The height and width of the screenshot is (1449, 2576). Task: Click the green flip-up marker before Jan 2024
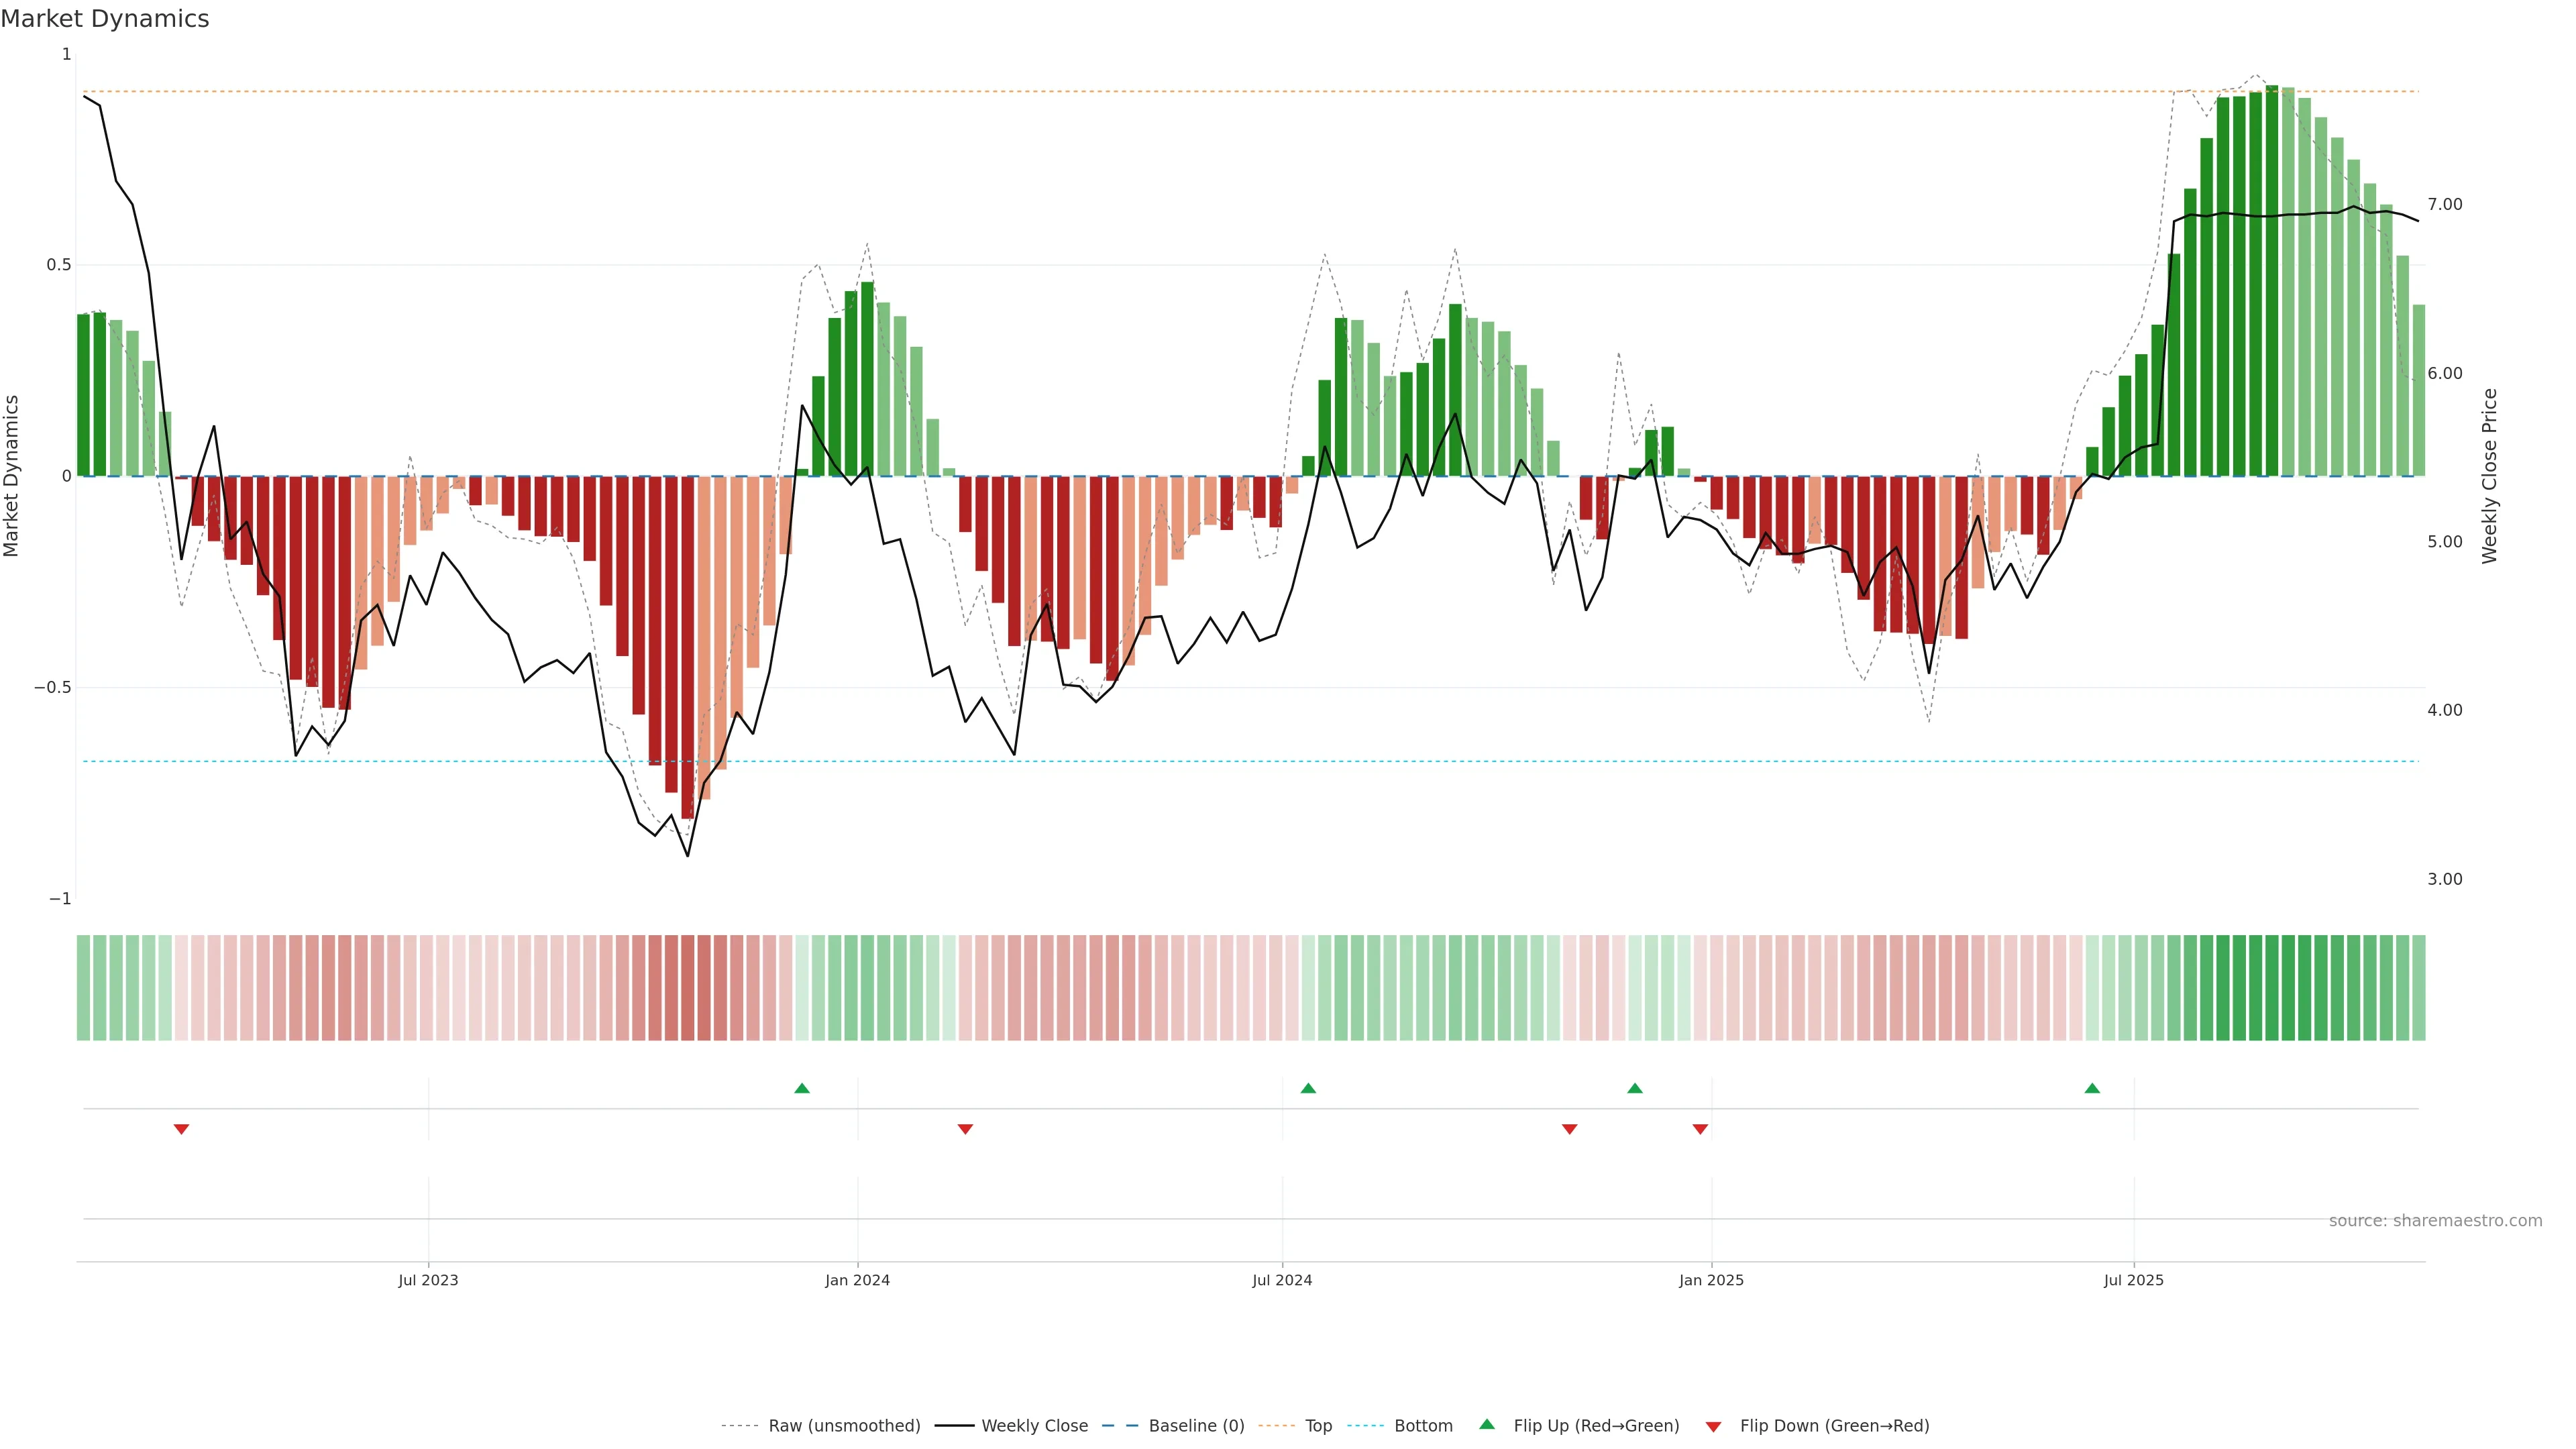tap(802, 1088)
